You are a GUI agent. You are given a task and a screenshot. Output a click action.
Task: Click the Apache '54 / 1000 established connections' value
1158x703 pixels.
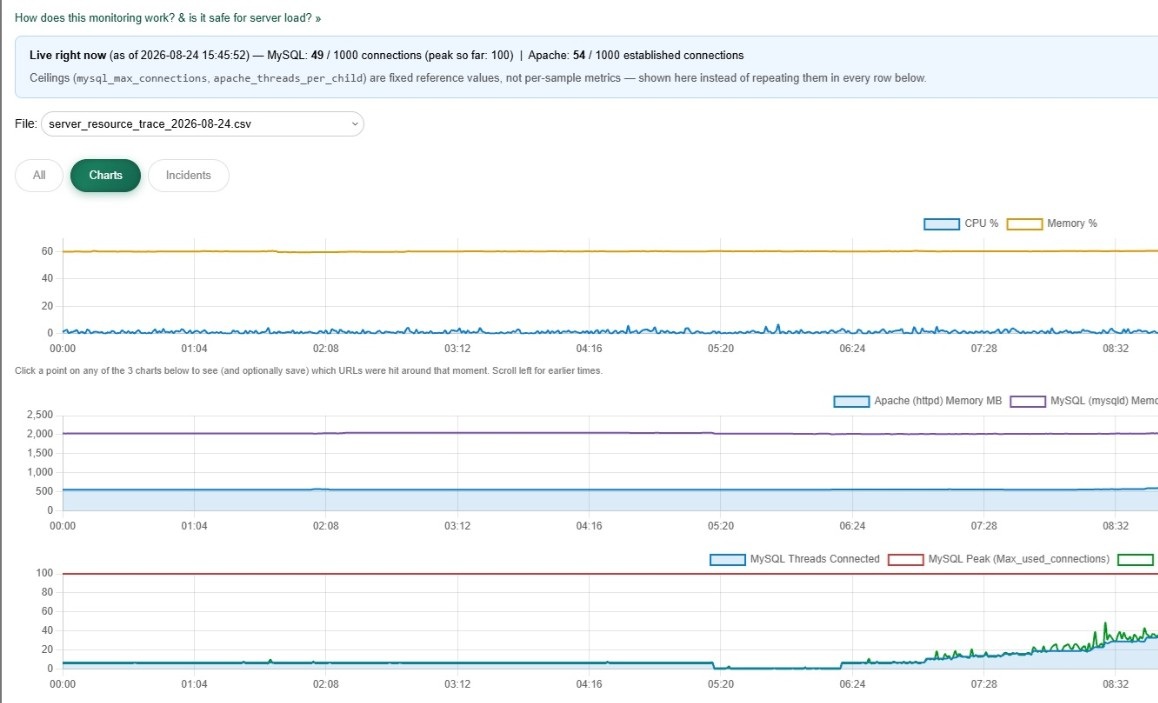(x=658, y=55)
